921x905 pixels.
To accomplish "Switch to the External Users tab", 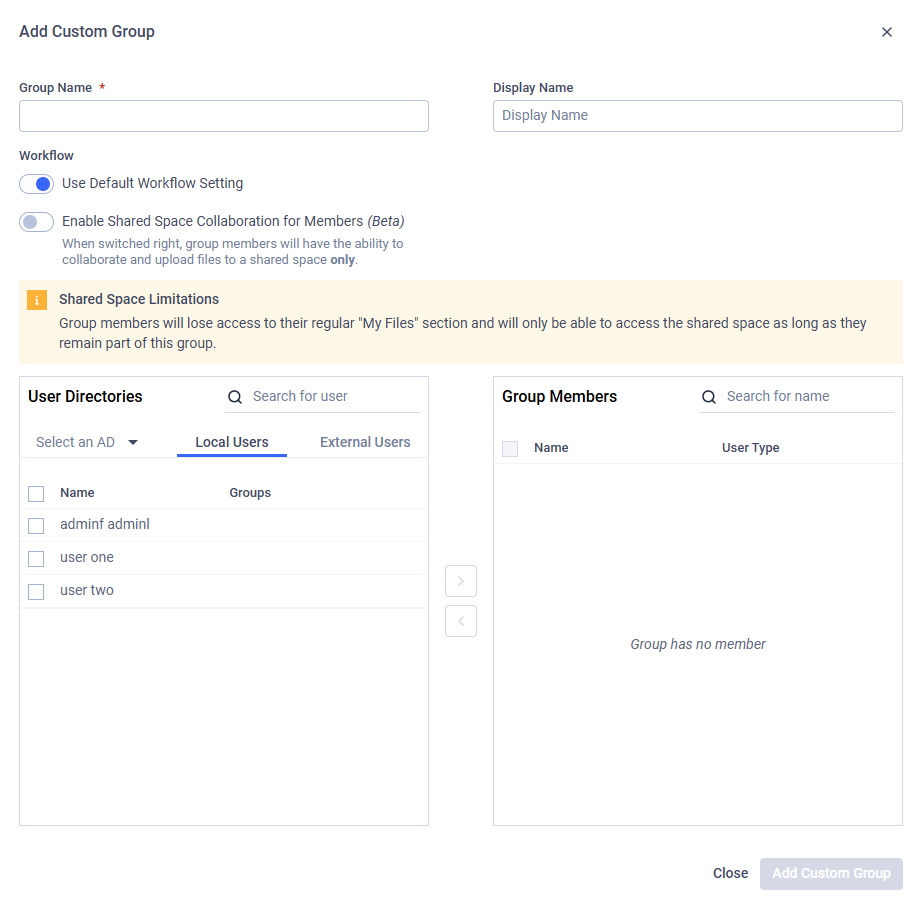I will click(x=364, y=441).
